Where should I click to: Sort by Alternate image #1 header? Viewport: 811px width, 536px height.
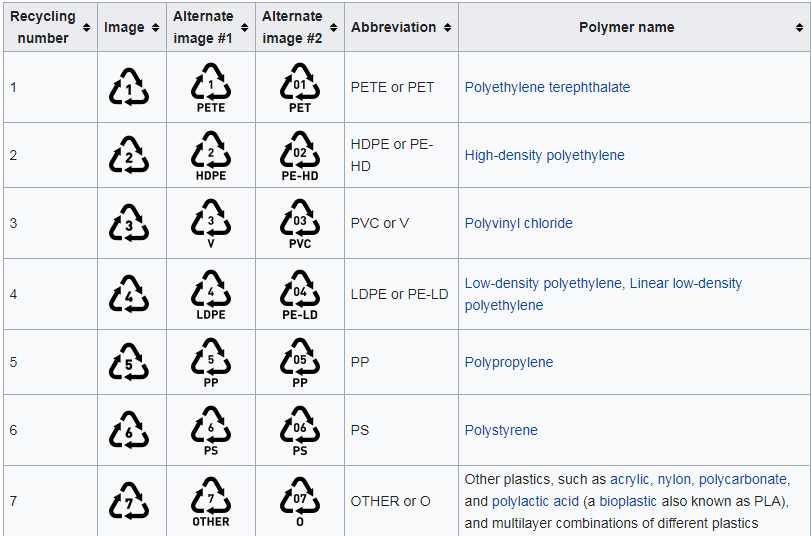click(x=211, y=27)
